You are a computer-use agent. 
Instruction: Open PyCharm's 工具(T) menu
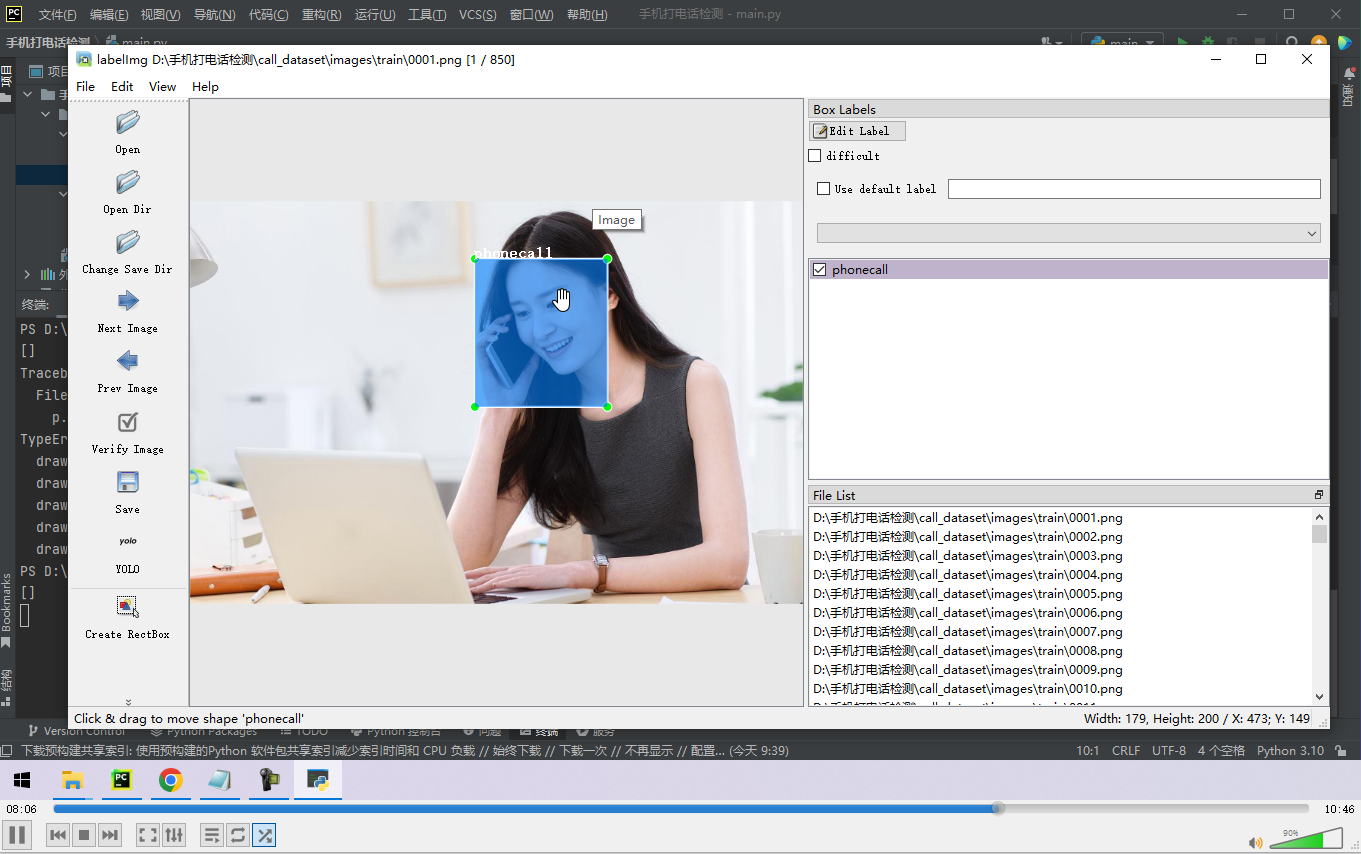pyautogui.click(x=427, y=15)
